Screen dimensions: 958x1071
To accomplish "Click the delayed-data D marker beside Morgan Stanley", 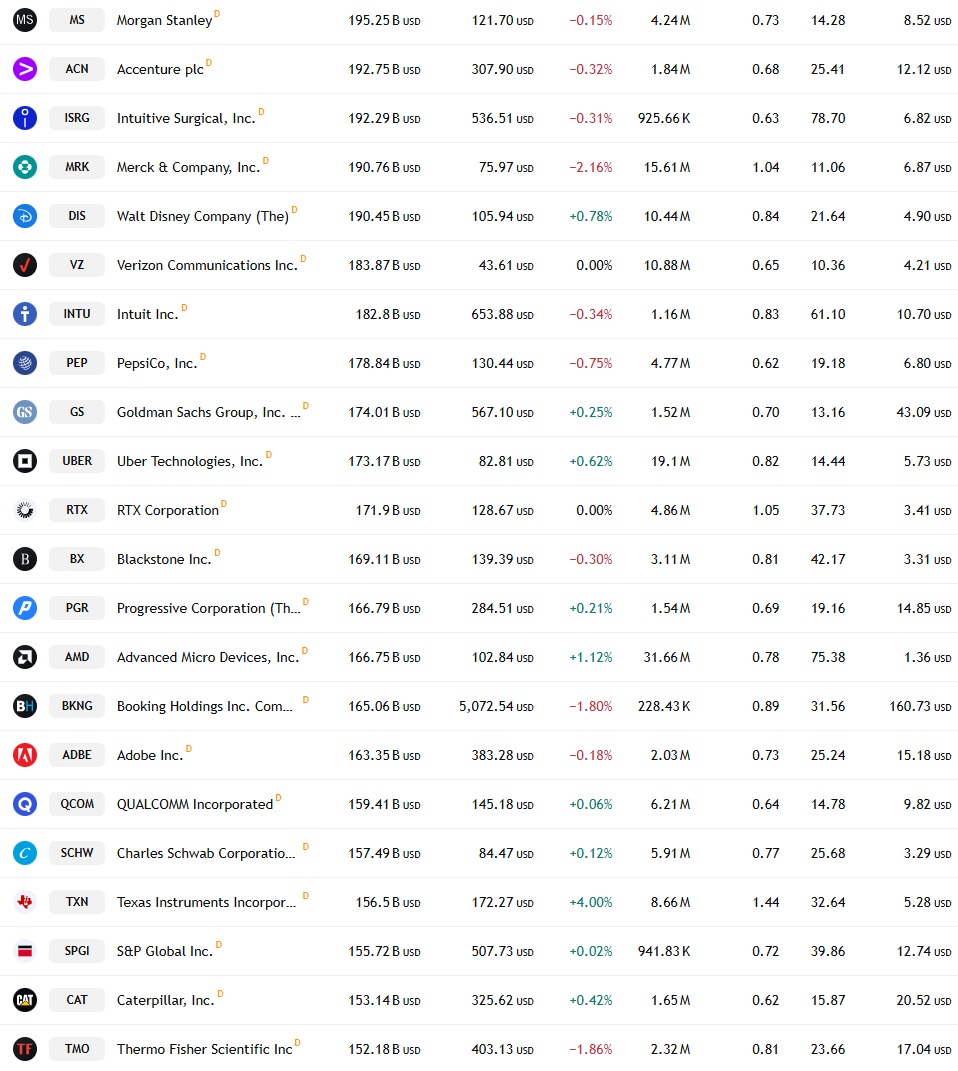I will click(217, 14).
